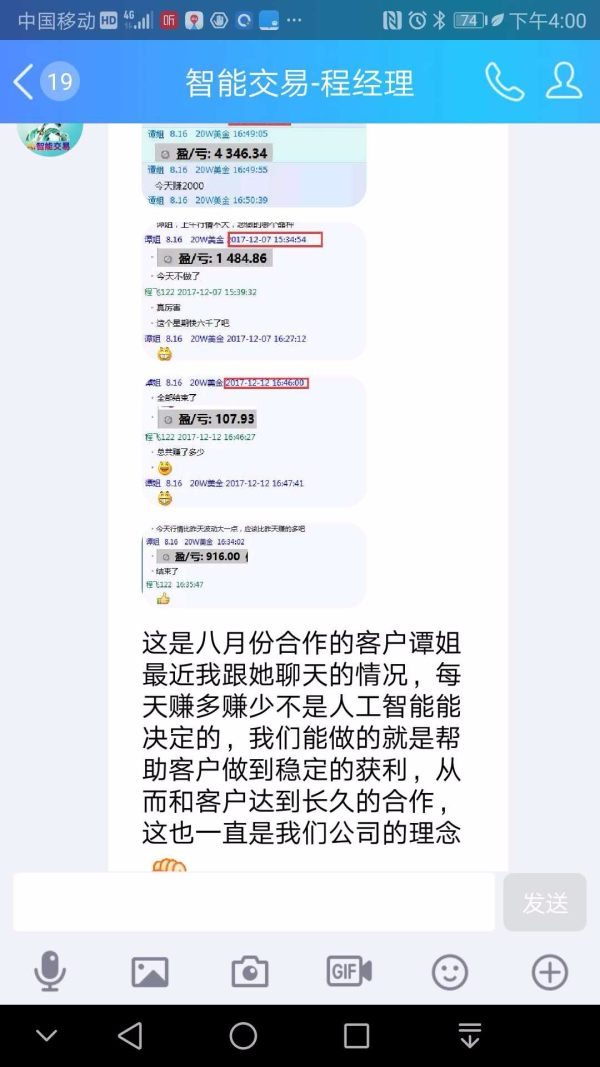Open recent apps square button
Screen dimensions: 600x1067
[x=356, y=1036]
